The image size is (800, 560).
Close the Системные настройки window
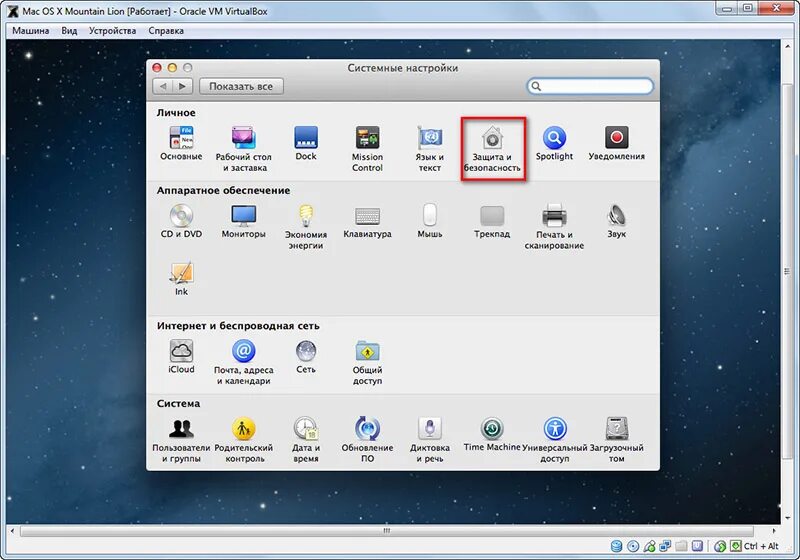click(157, 67)
